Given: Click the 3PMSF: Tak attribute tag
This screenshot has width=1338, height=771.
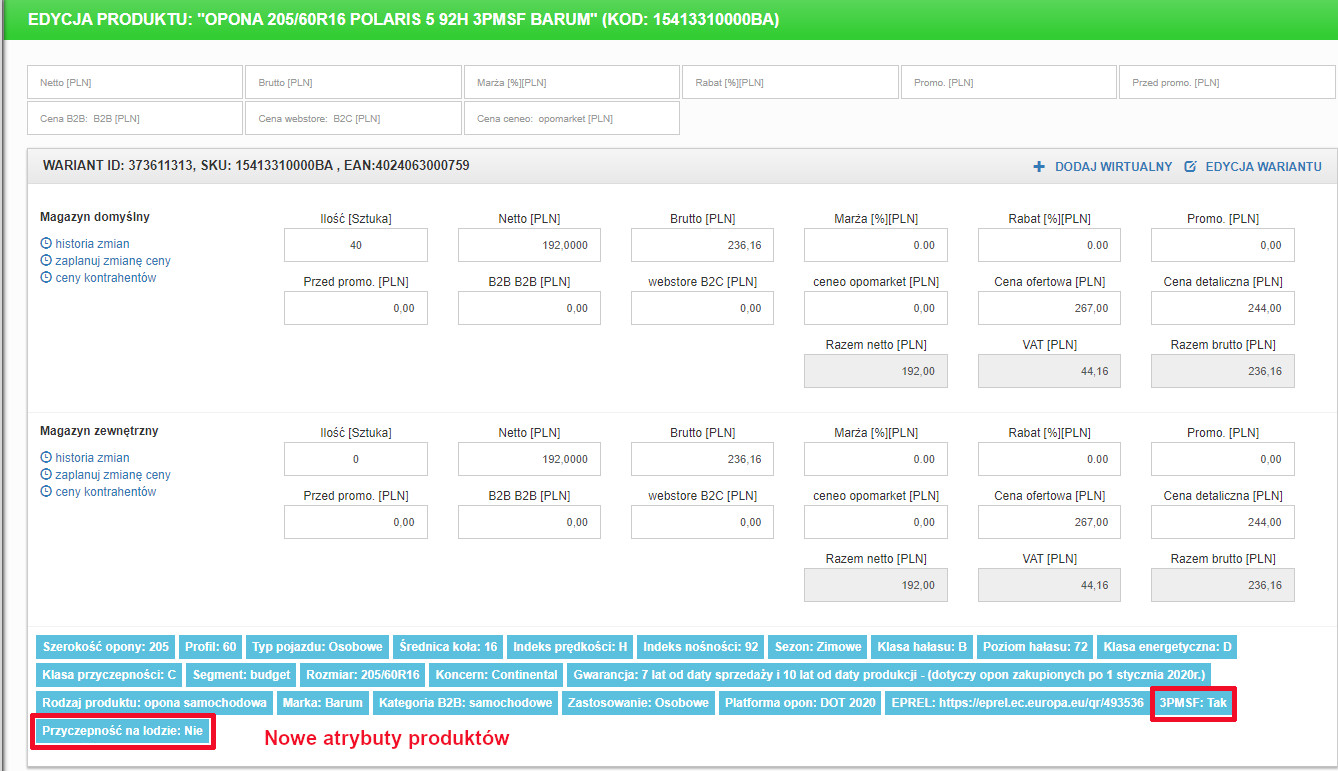Looking at the screenshot, I should pyautogui.click(x=1192, y=703).
